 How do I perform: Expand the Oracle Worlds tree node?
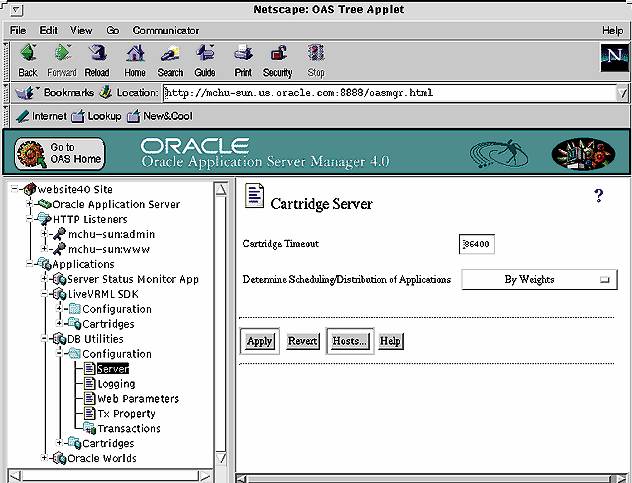point(45,458)
